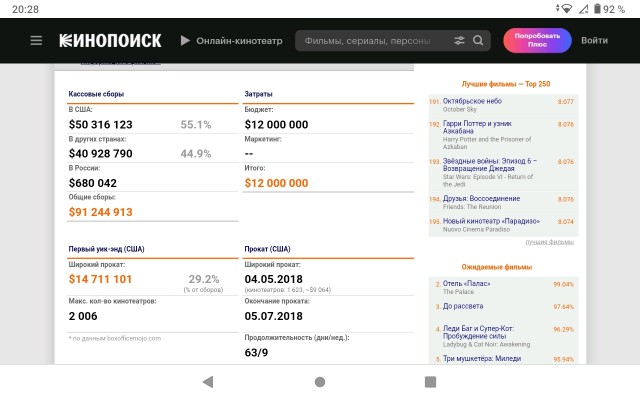Screen dimensions: 640x400
Task: Click the Лучшие фильмы — Top 250 heading
Action: click(506, 84)
